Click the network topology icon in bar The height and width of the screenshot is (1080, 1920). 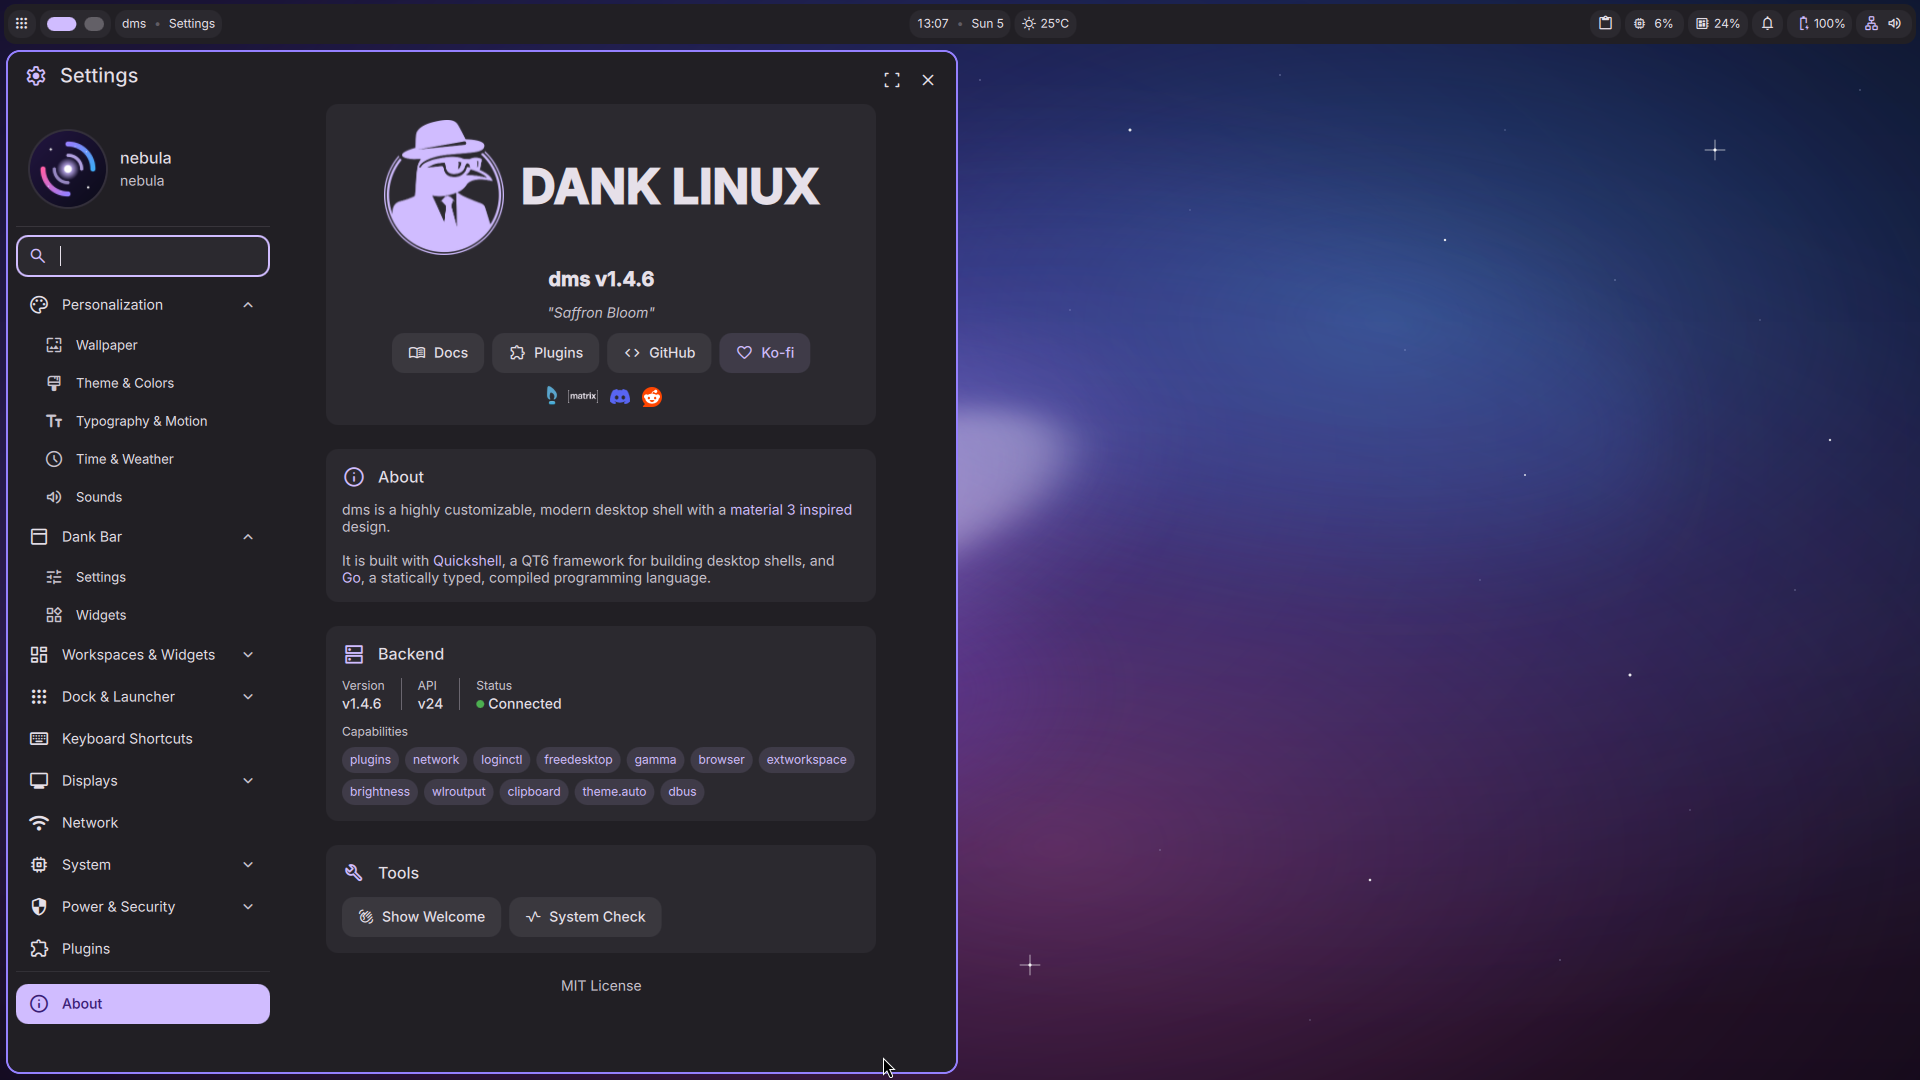click(x=1871, y=23)
